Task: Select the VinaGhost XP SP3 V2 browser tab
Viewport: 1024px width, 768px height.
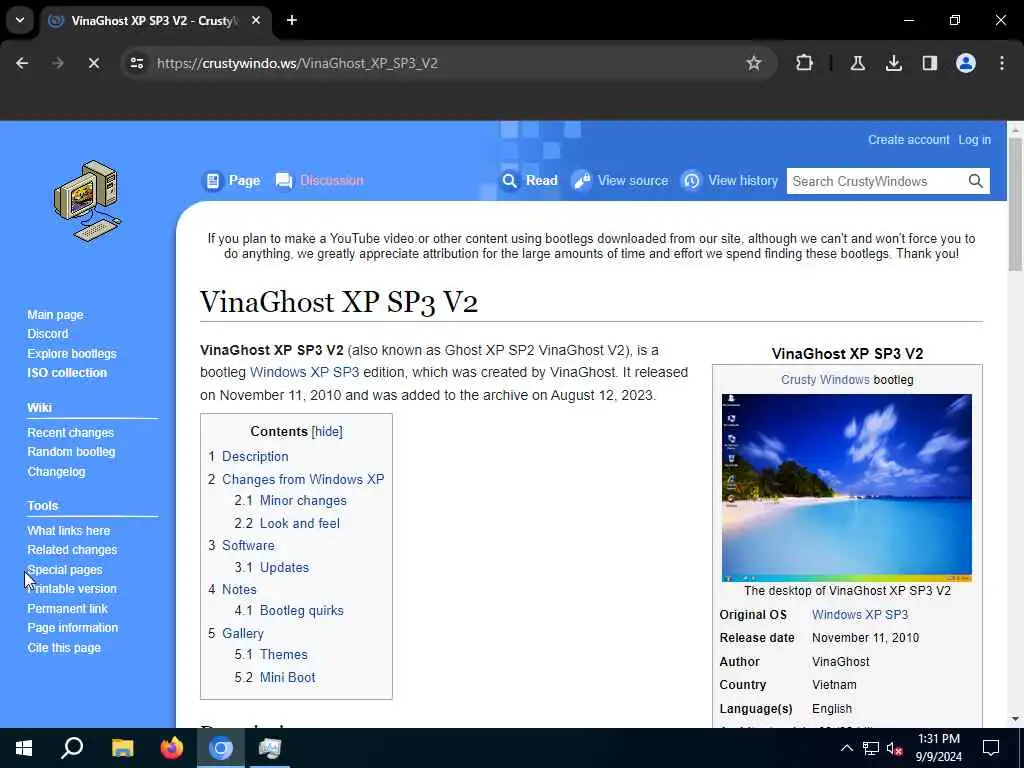Action: tap(155, 20)
